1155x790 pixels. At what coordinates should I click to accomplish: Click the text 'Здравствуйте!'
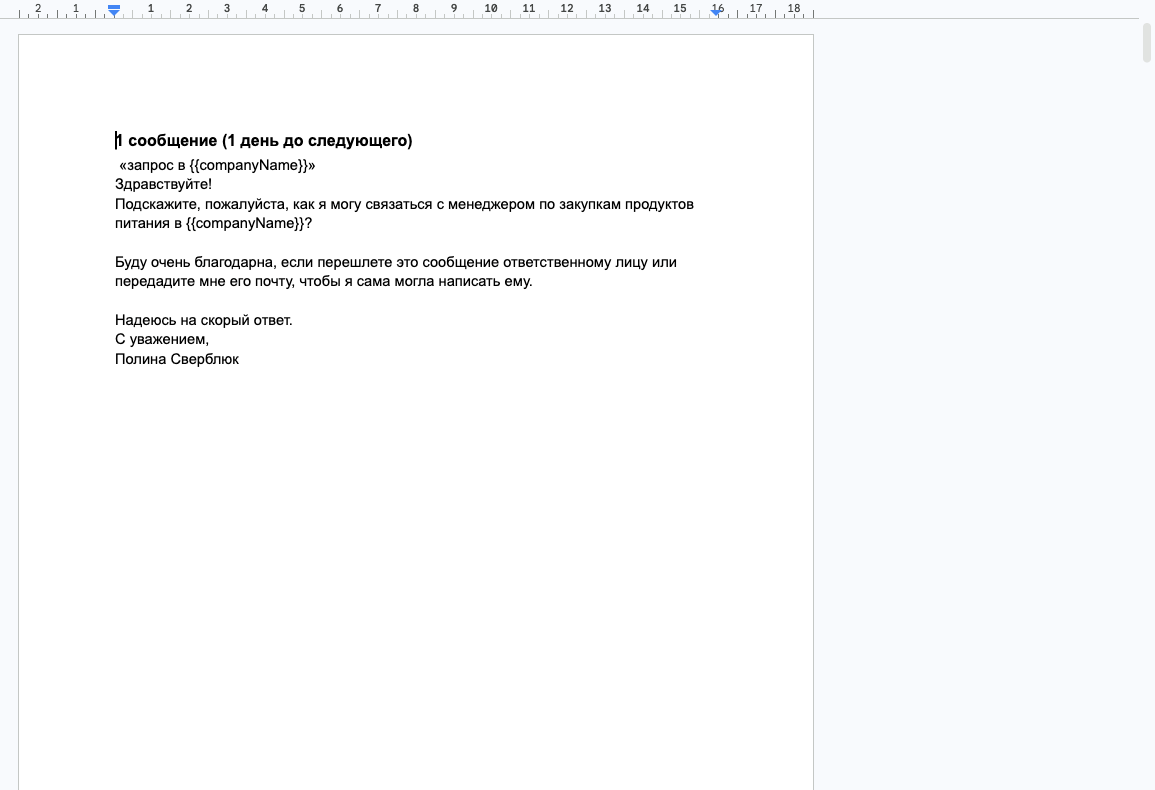pyautogui.click(x=164, y=184)
